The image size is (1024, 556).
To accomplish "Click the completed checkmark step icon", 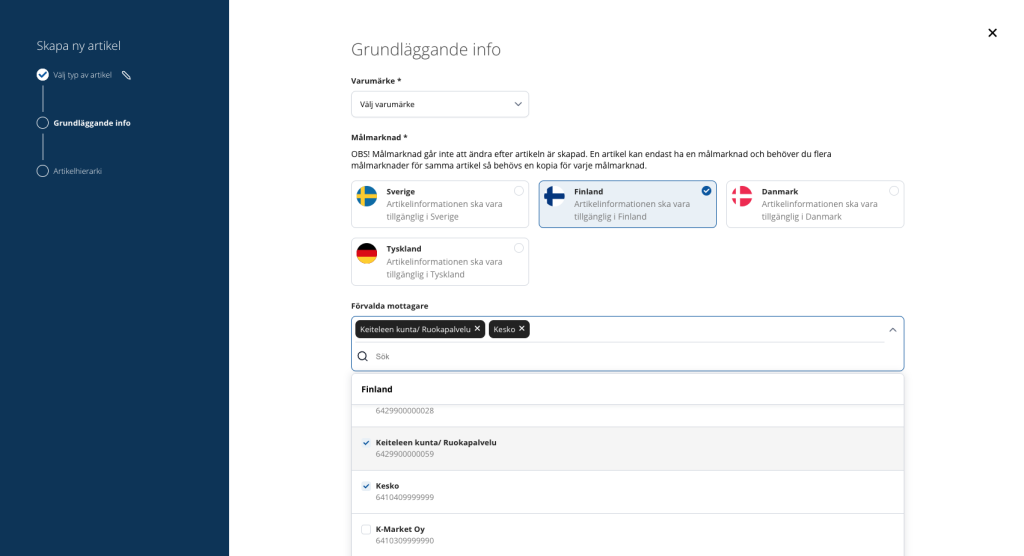I will 42,74.
